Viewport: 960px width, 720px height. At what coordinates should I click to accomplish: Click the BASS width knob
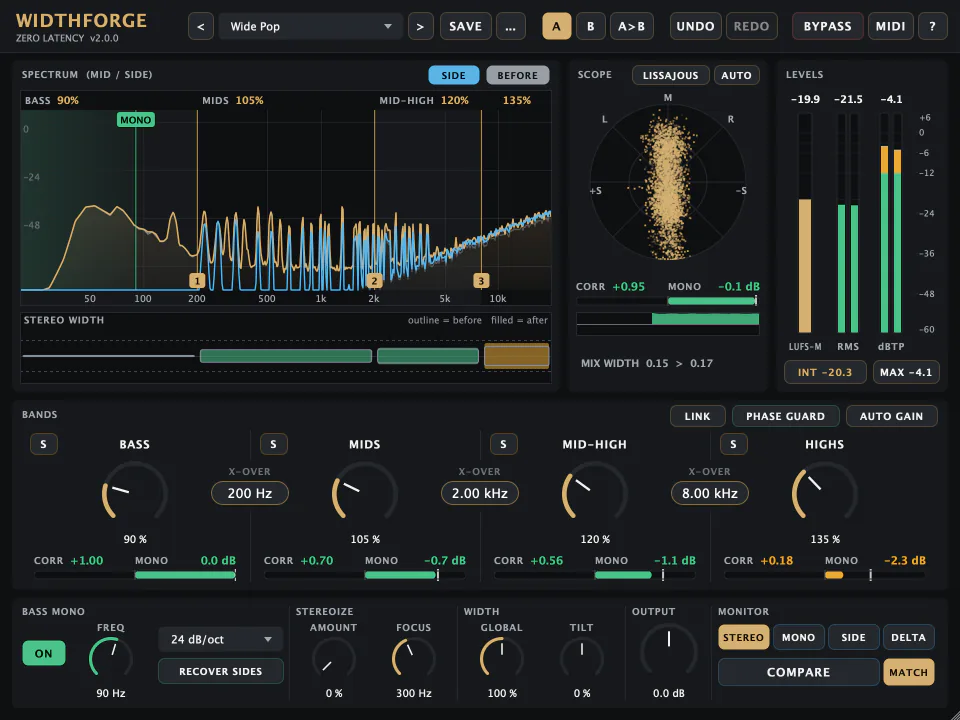click(x=135, y=493)
